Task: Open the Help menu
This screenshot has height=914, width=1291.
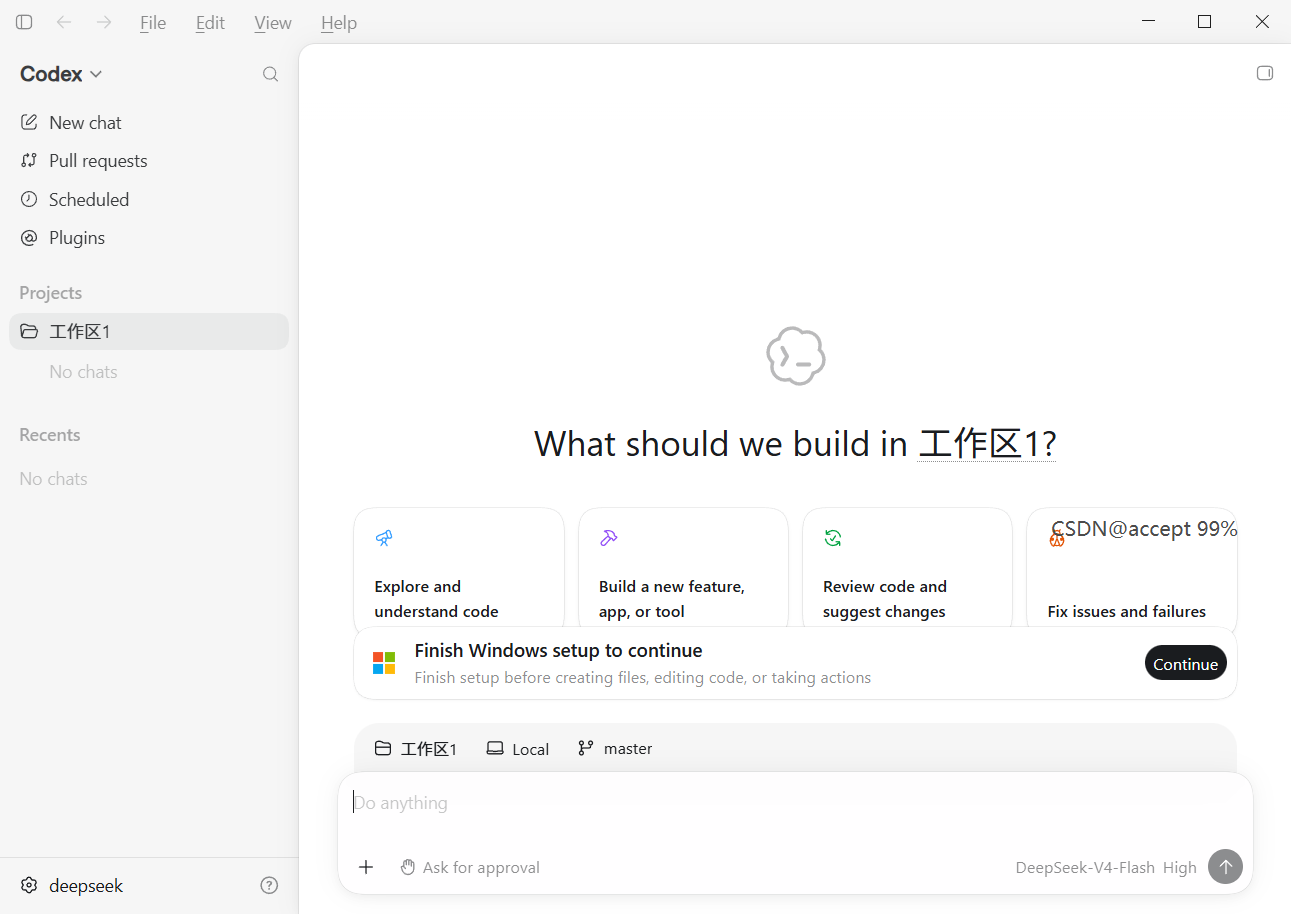Action: [x=339, y=22]
